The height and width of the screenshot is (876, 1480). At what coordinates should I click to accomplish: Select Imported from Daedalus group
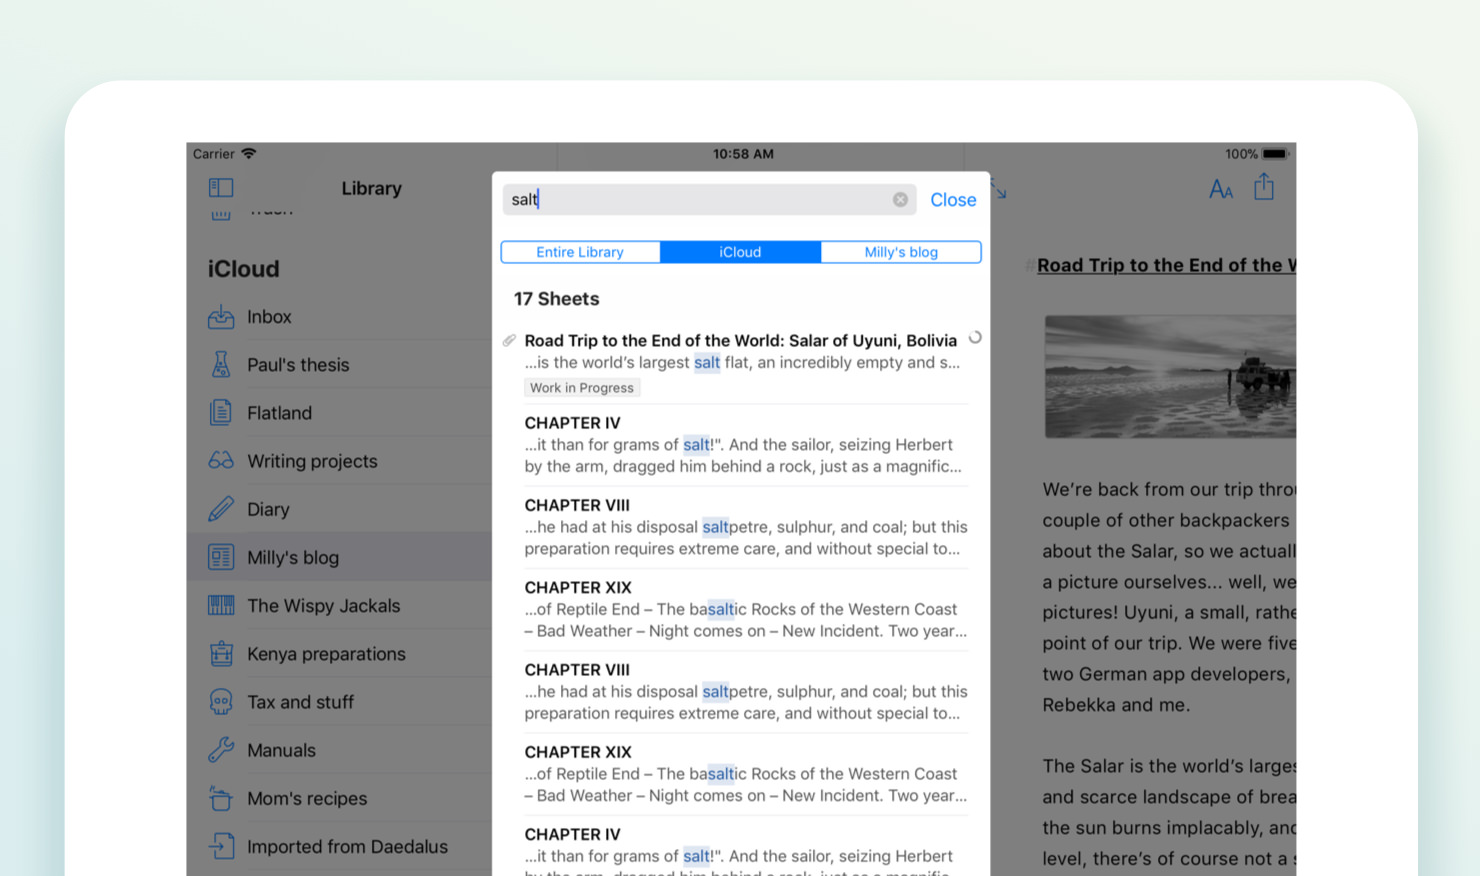pyautogui.click(x=340, y=846)
